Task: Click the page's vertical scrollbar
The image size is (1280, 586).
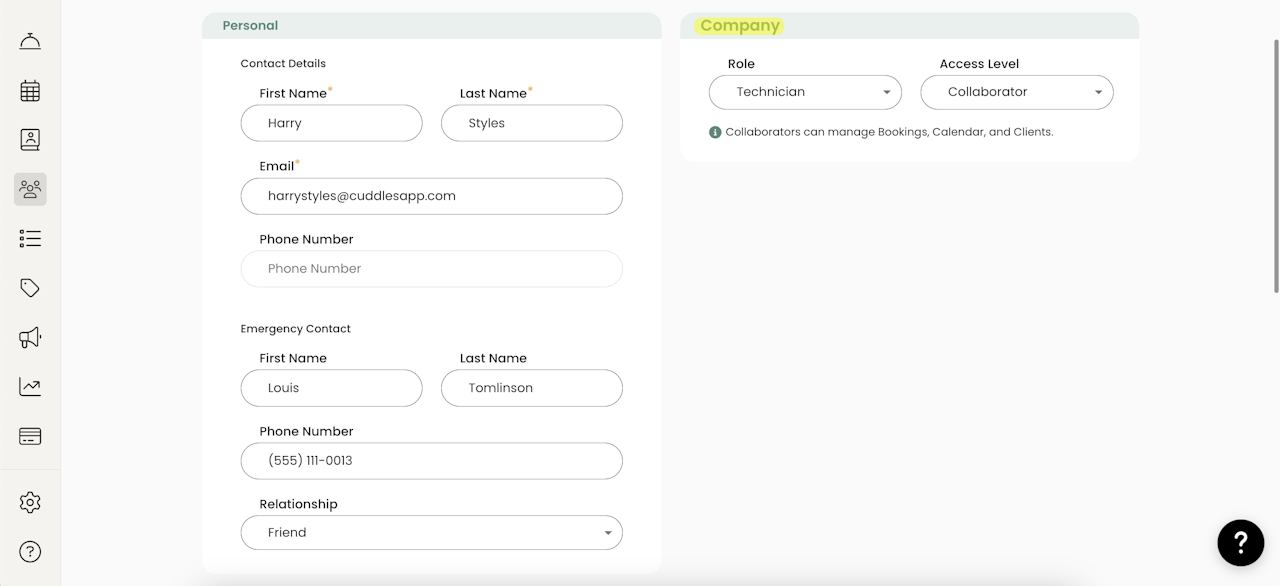Action: (x=1275, y=166)
